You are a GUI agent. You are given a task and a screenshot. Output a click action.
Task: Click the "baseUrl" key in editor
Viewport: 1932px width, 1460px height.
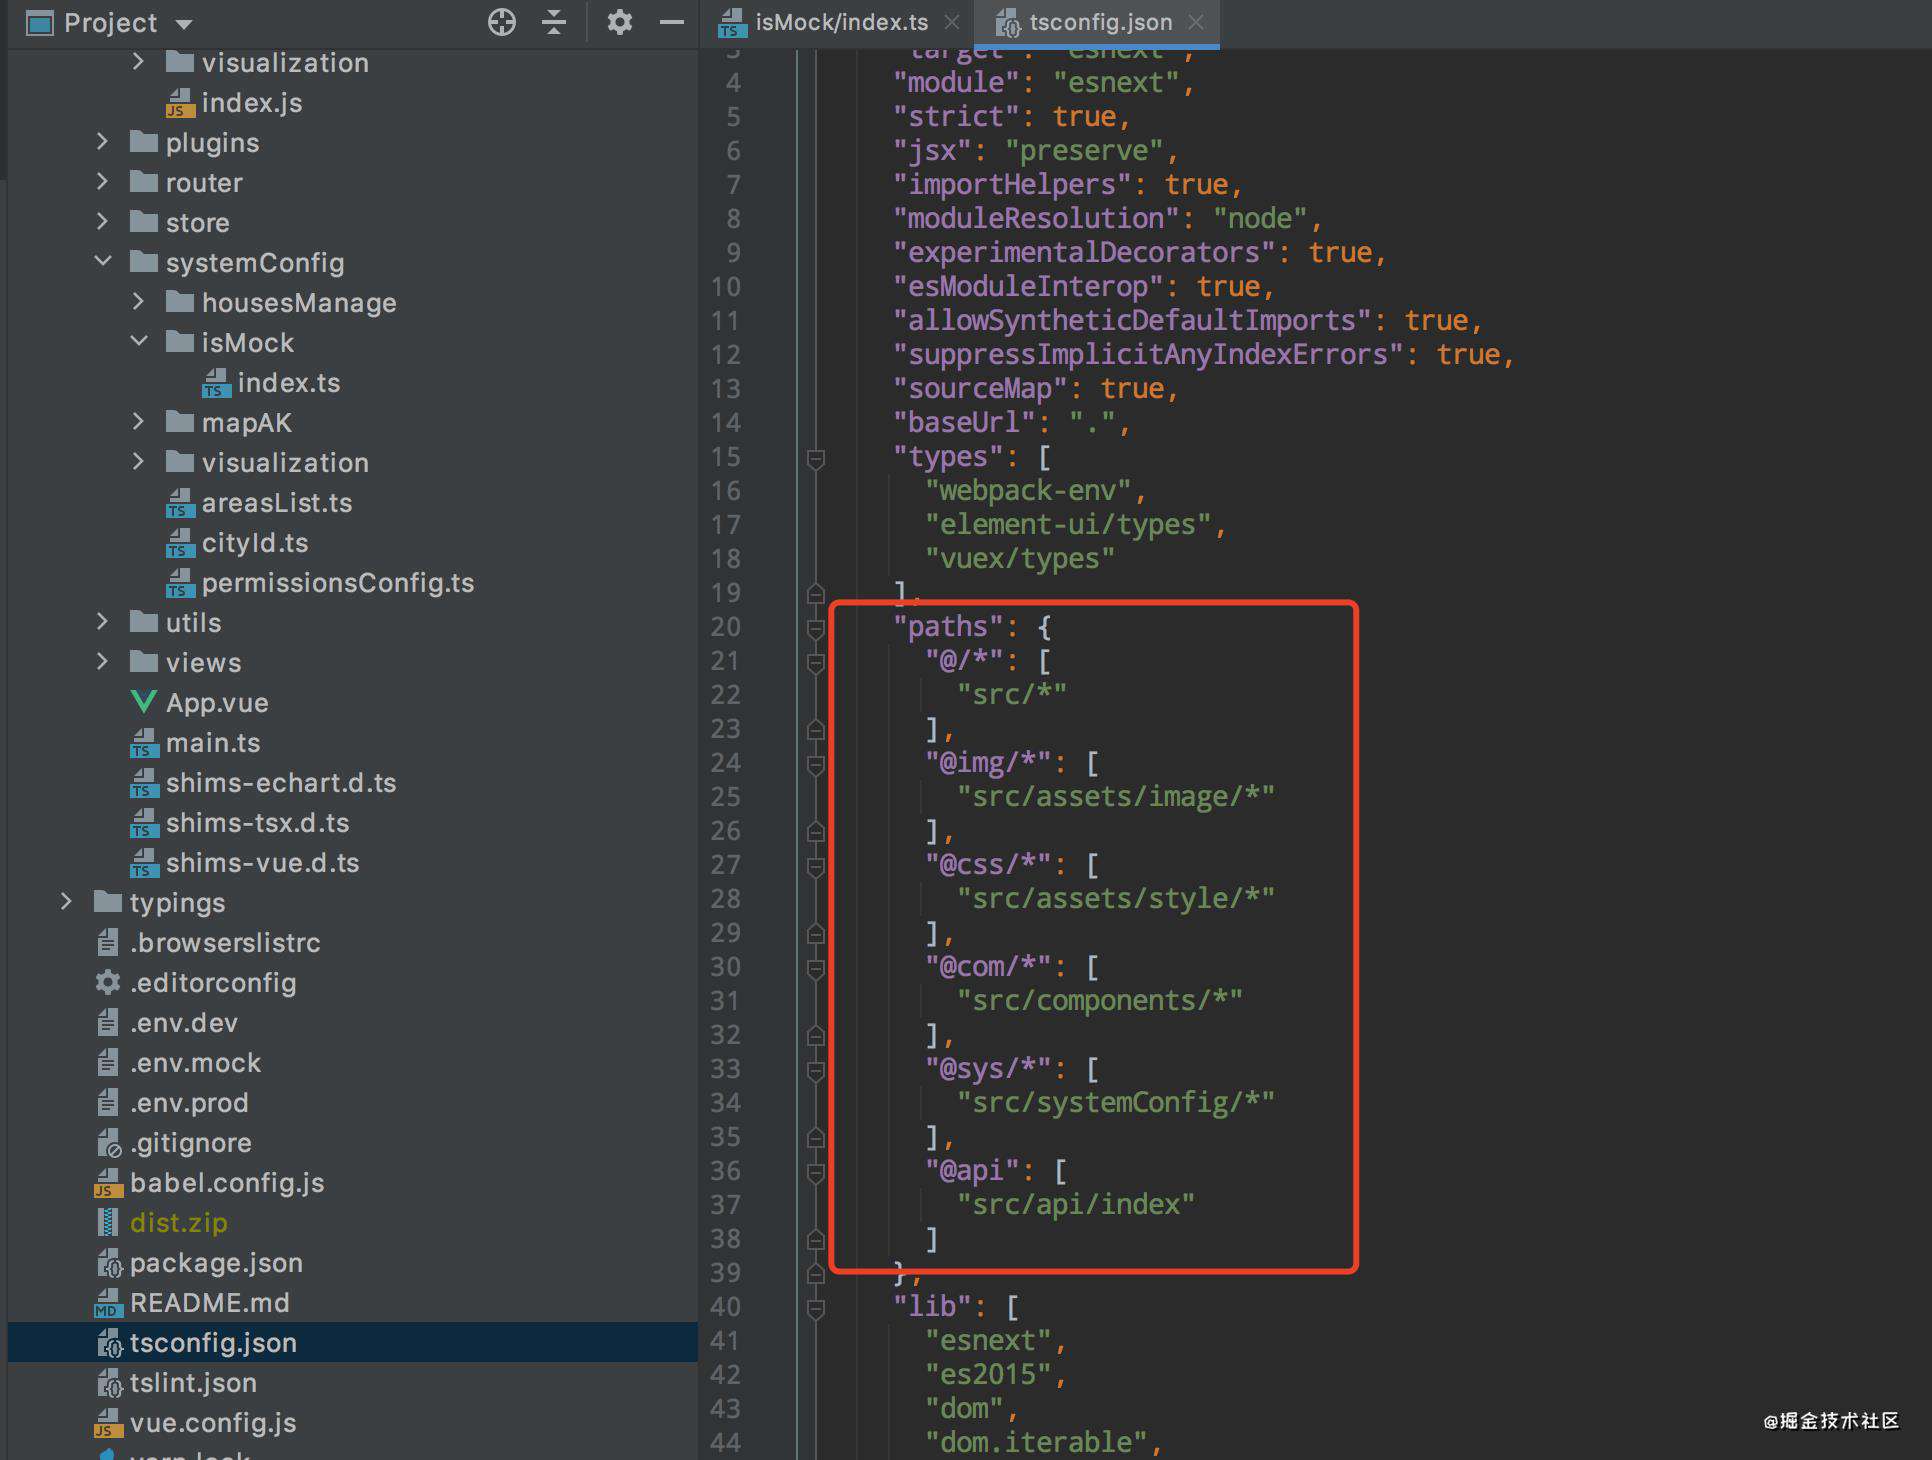coord(964,422)
